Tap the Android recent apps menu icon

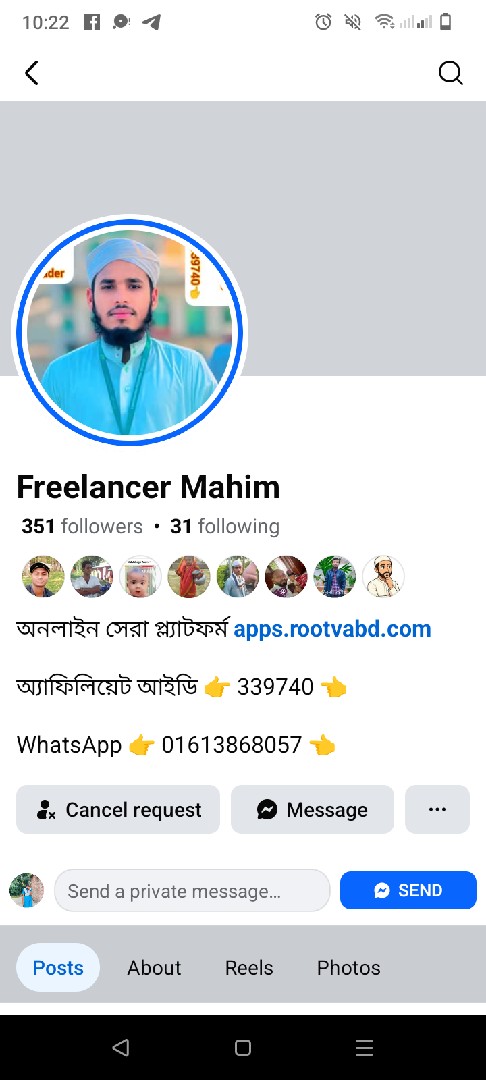tap(364, 1048)
